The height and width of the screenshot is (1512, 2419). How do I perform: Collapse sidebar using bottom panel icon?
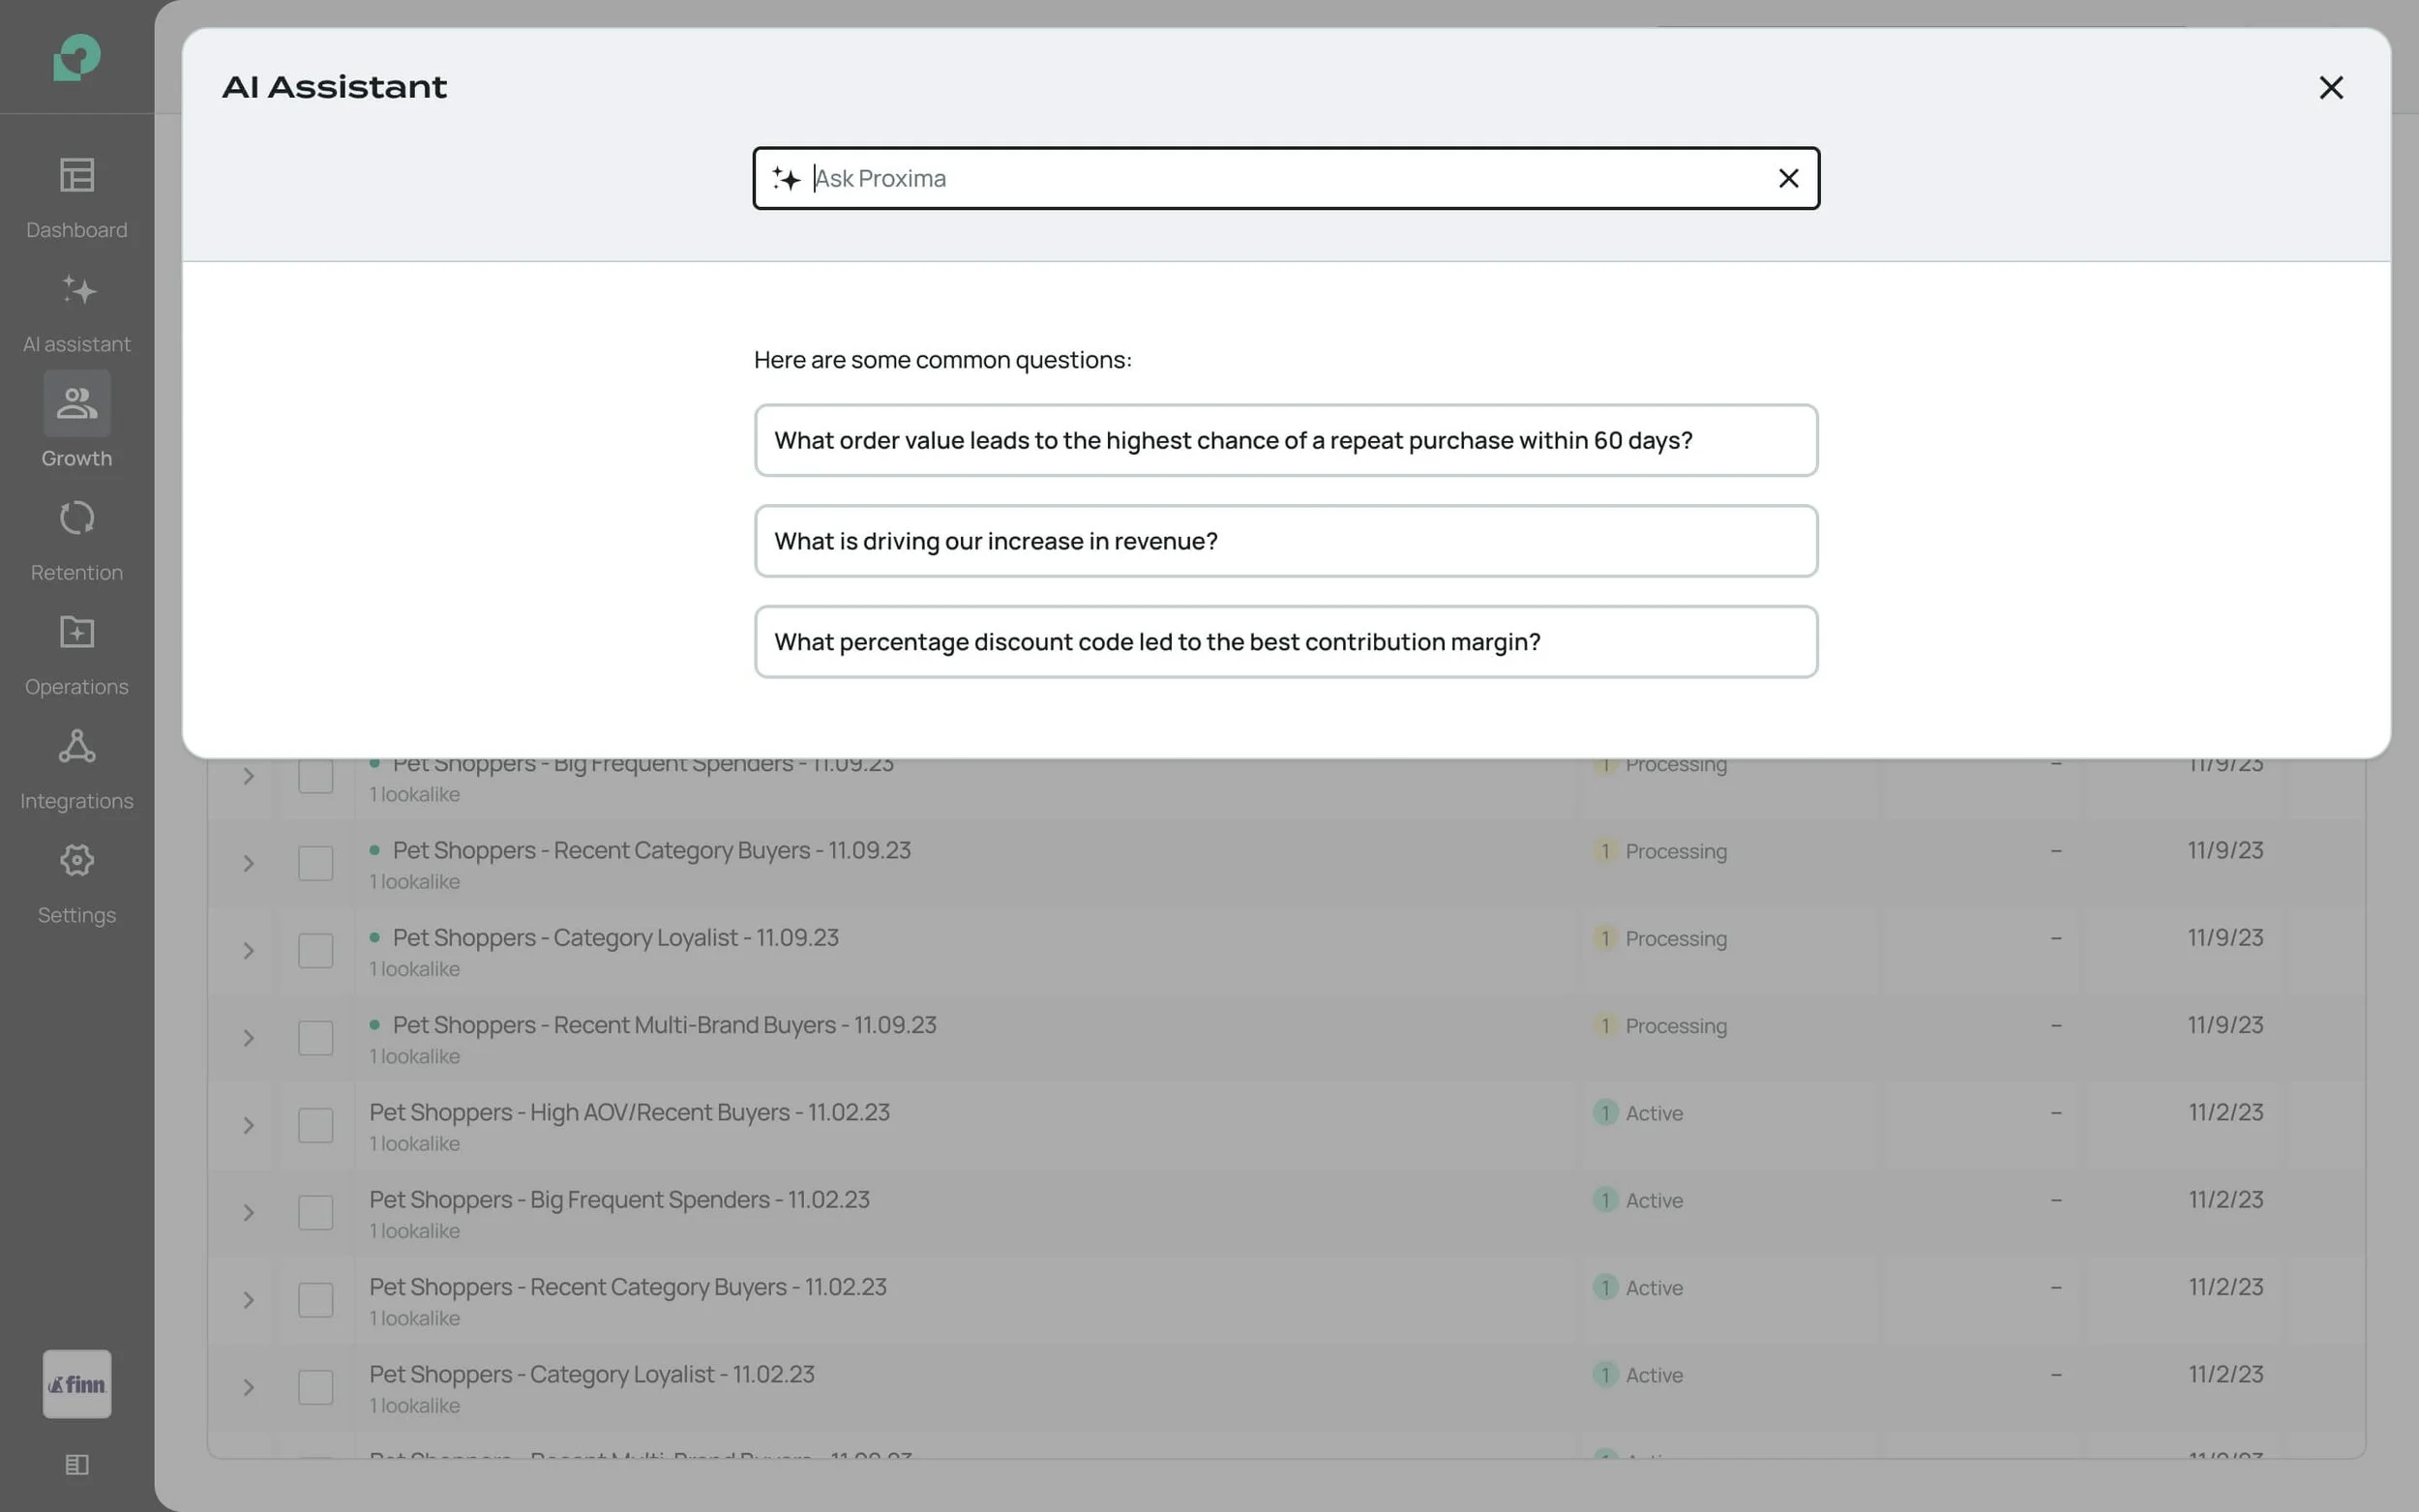[77, 1464]
